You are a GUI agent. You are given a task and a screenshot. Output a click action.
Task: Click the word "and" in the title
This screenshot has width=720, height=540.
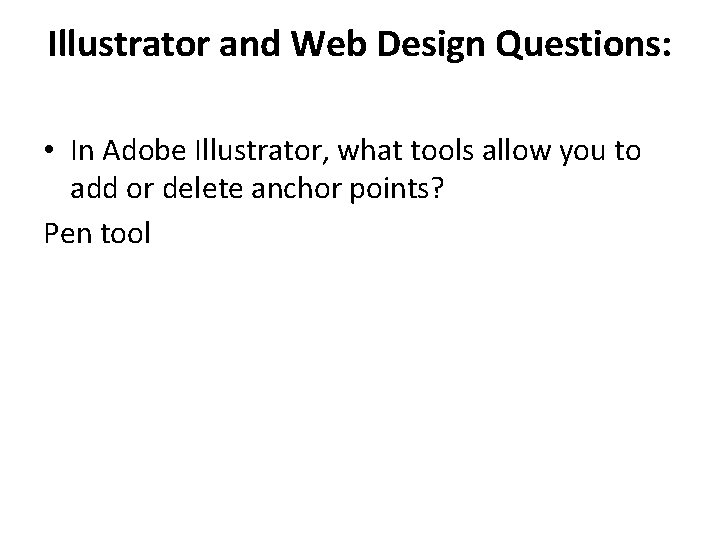click(x=250, y=44)
